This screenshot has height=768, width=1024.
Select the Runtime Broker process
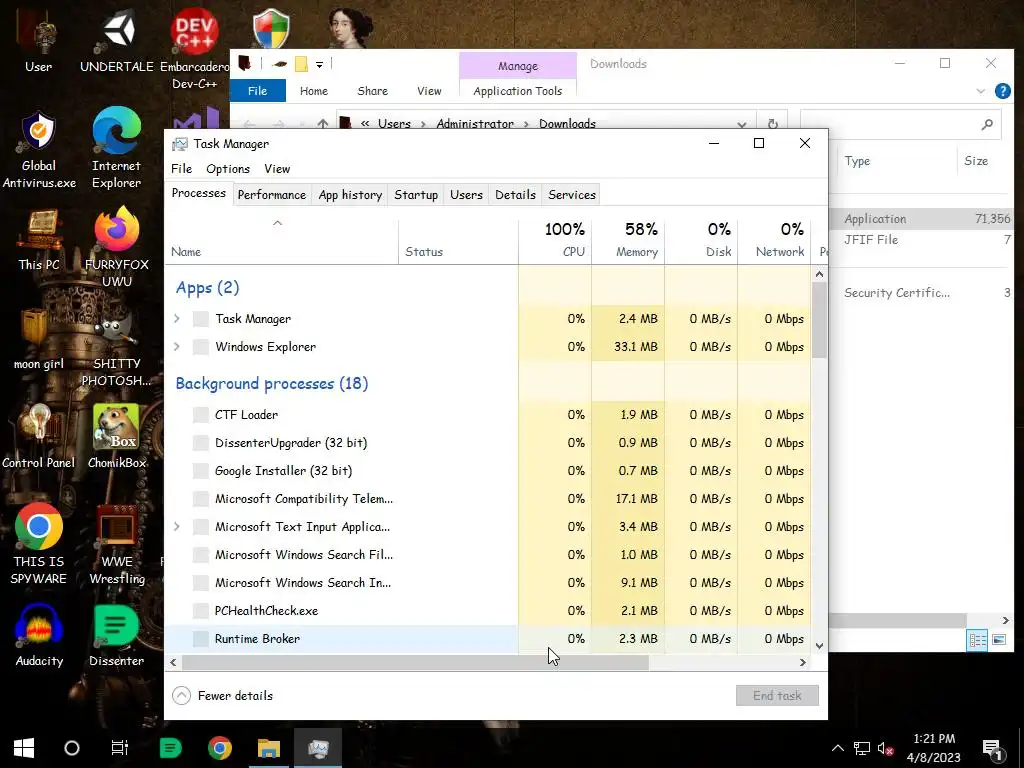point(488,639)
